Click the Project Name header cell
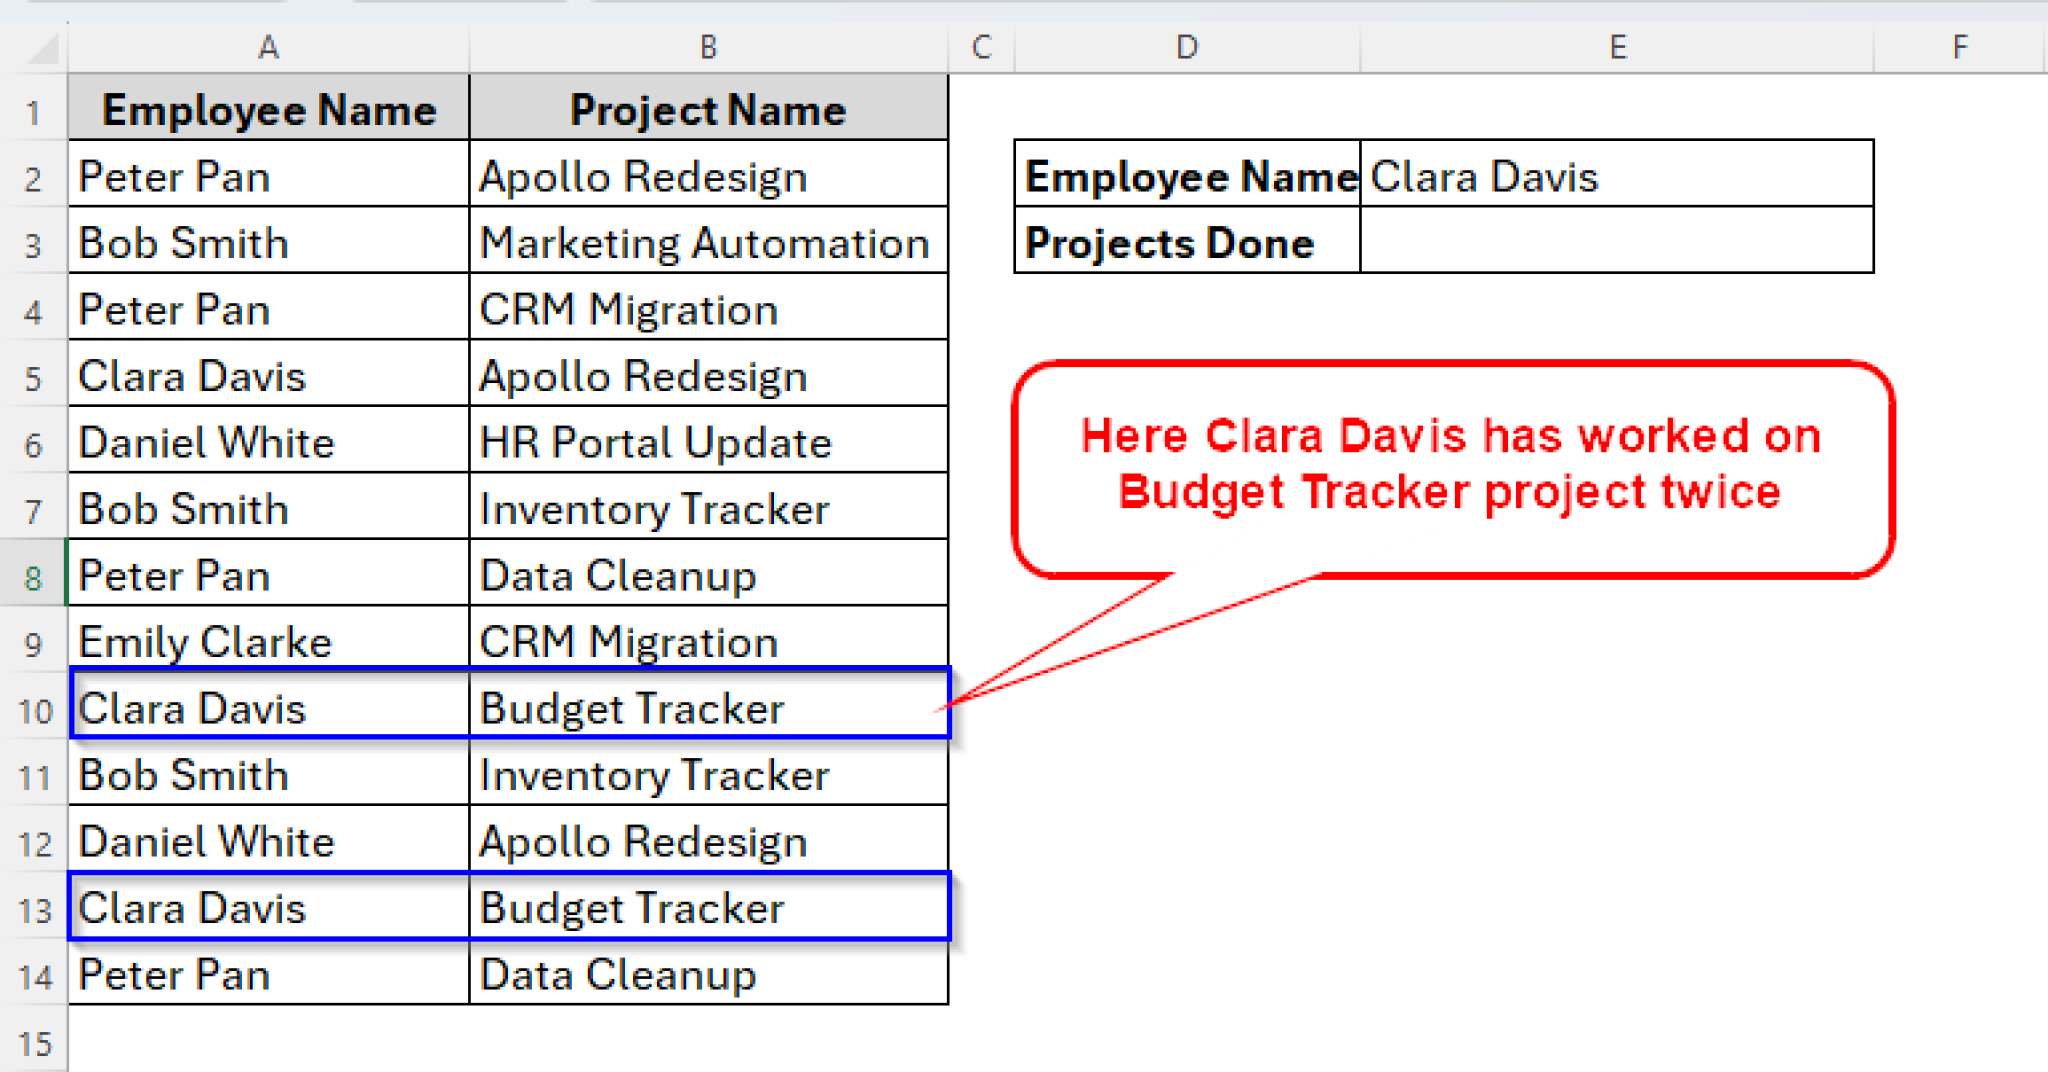 707,110
